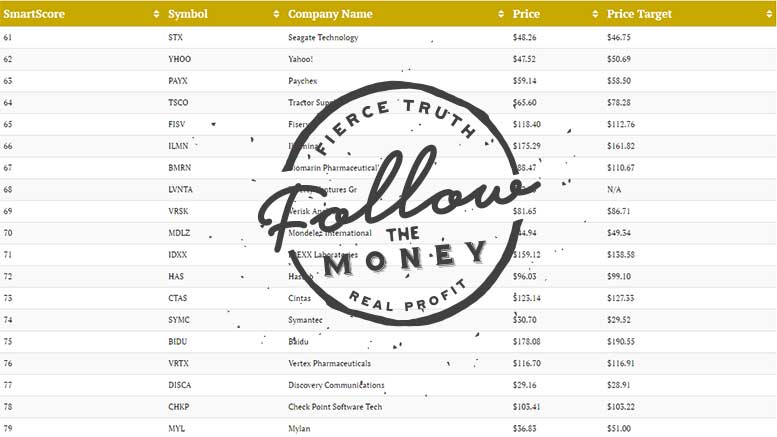Viewport: 777px width, 437px height.
Task: Click the Follow the Money stamp logo
Action: (399, 204)
